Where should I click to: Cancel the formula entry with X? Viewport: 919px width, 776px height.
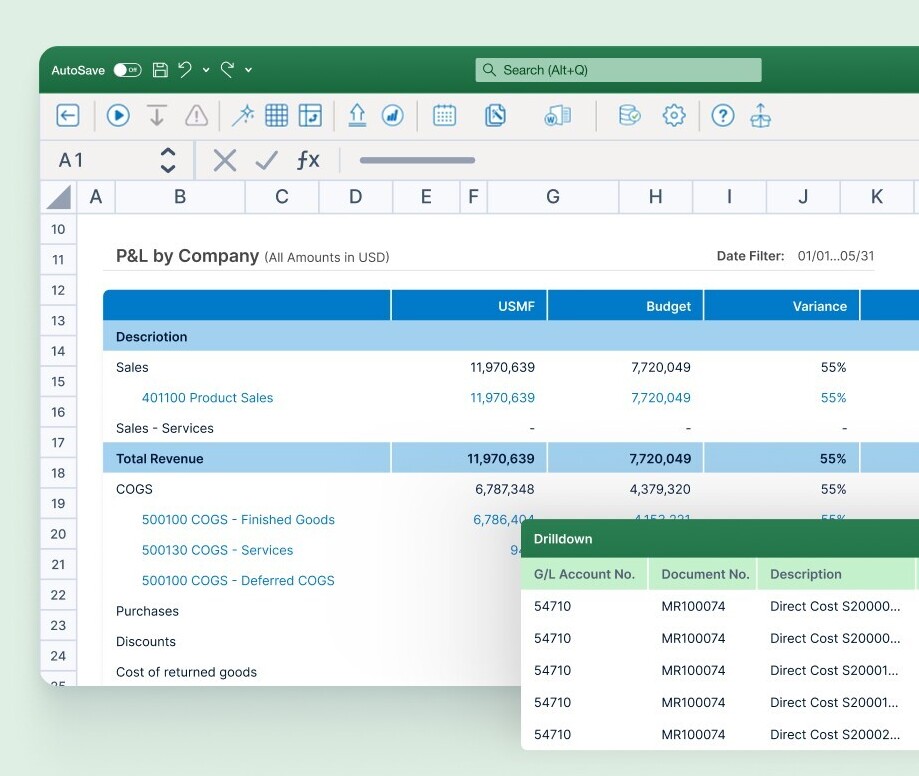click(225, 160)
